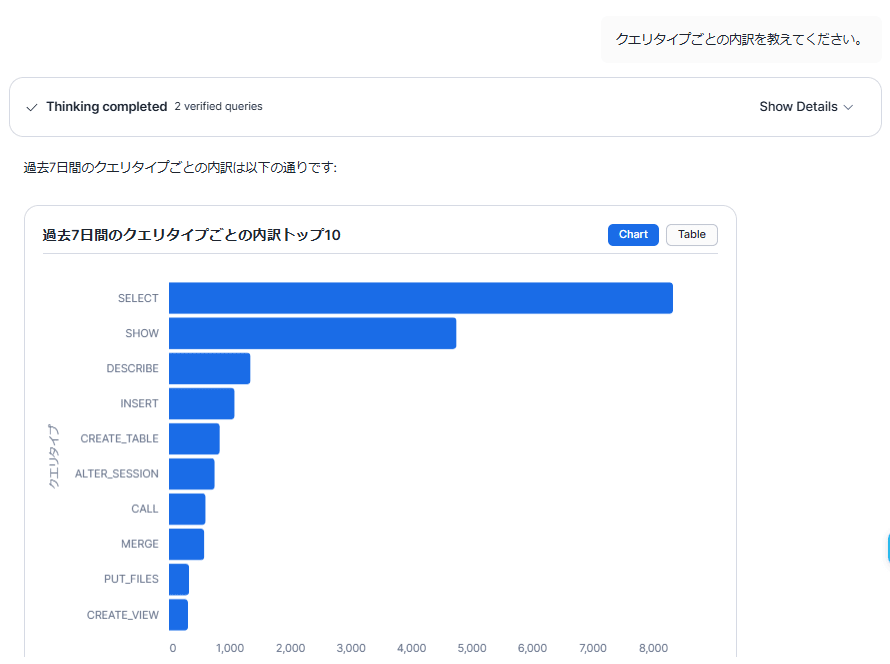This screenshot has width=890, height=664.
Task: Click the chart title heading text
Action: tap(191, 235)
